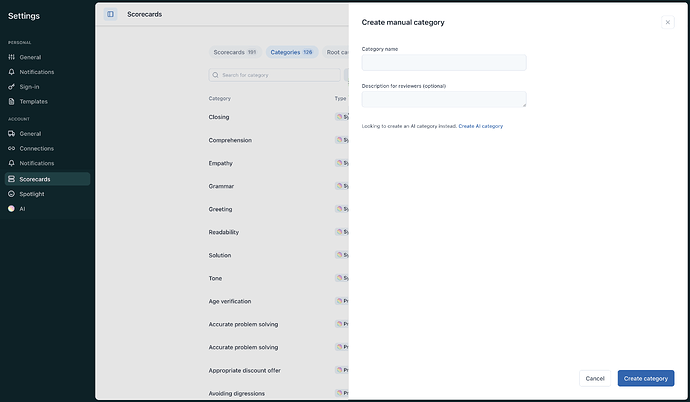
Task: Switch to the Scorecards 191 tab
Action: click(x=235, y=52)
